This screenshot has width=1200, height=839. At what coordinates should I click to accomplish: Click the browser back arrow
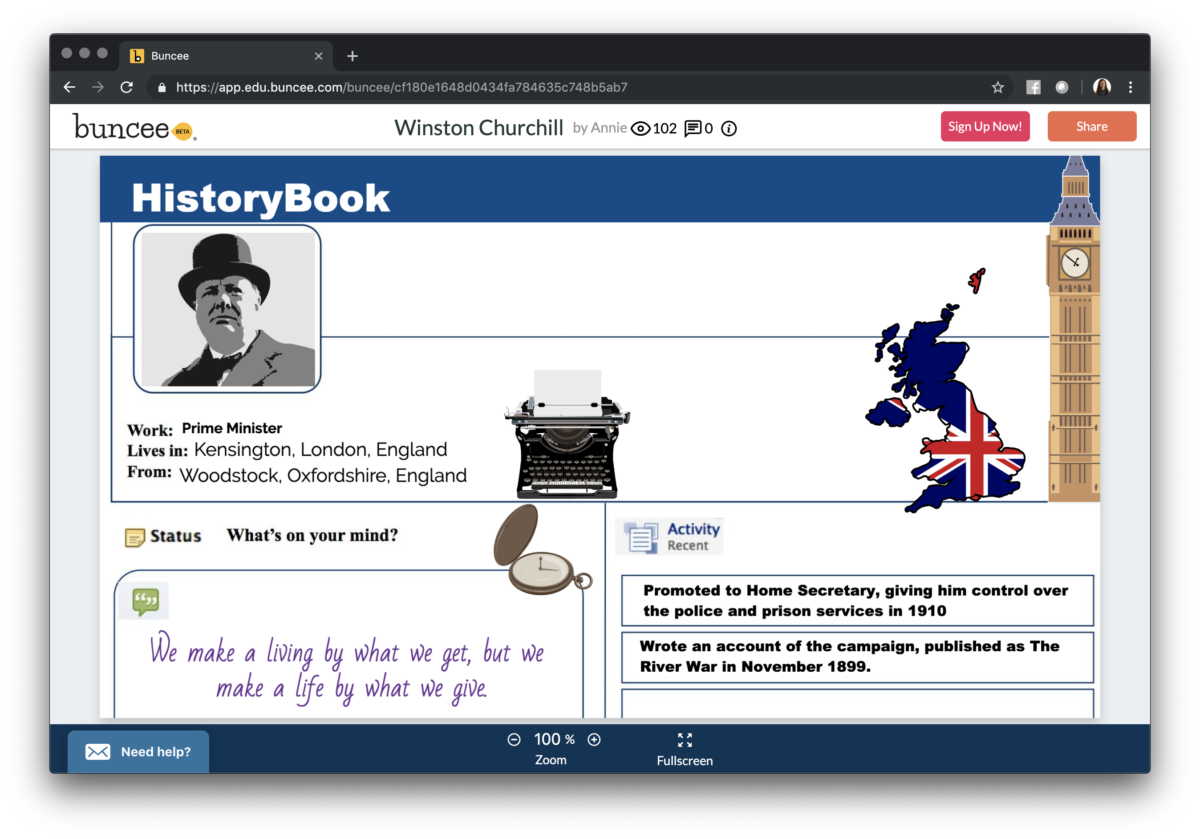click(69, 87)
